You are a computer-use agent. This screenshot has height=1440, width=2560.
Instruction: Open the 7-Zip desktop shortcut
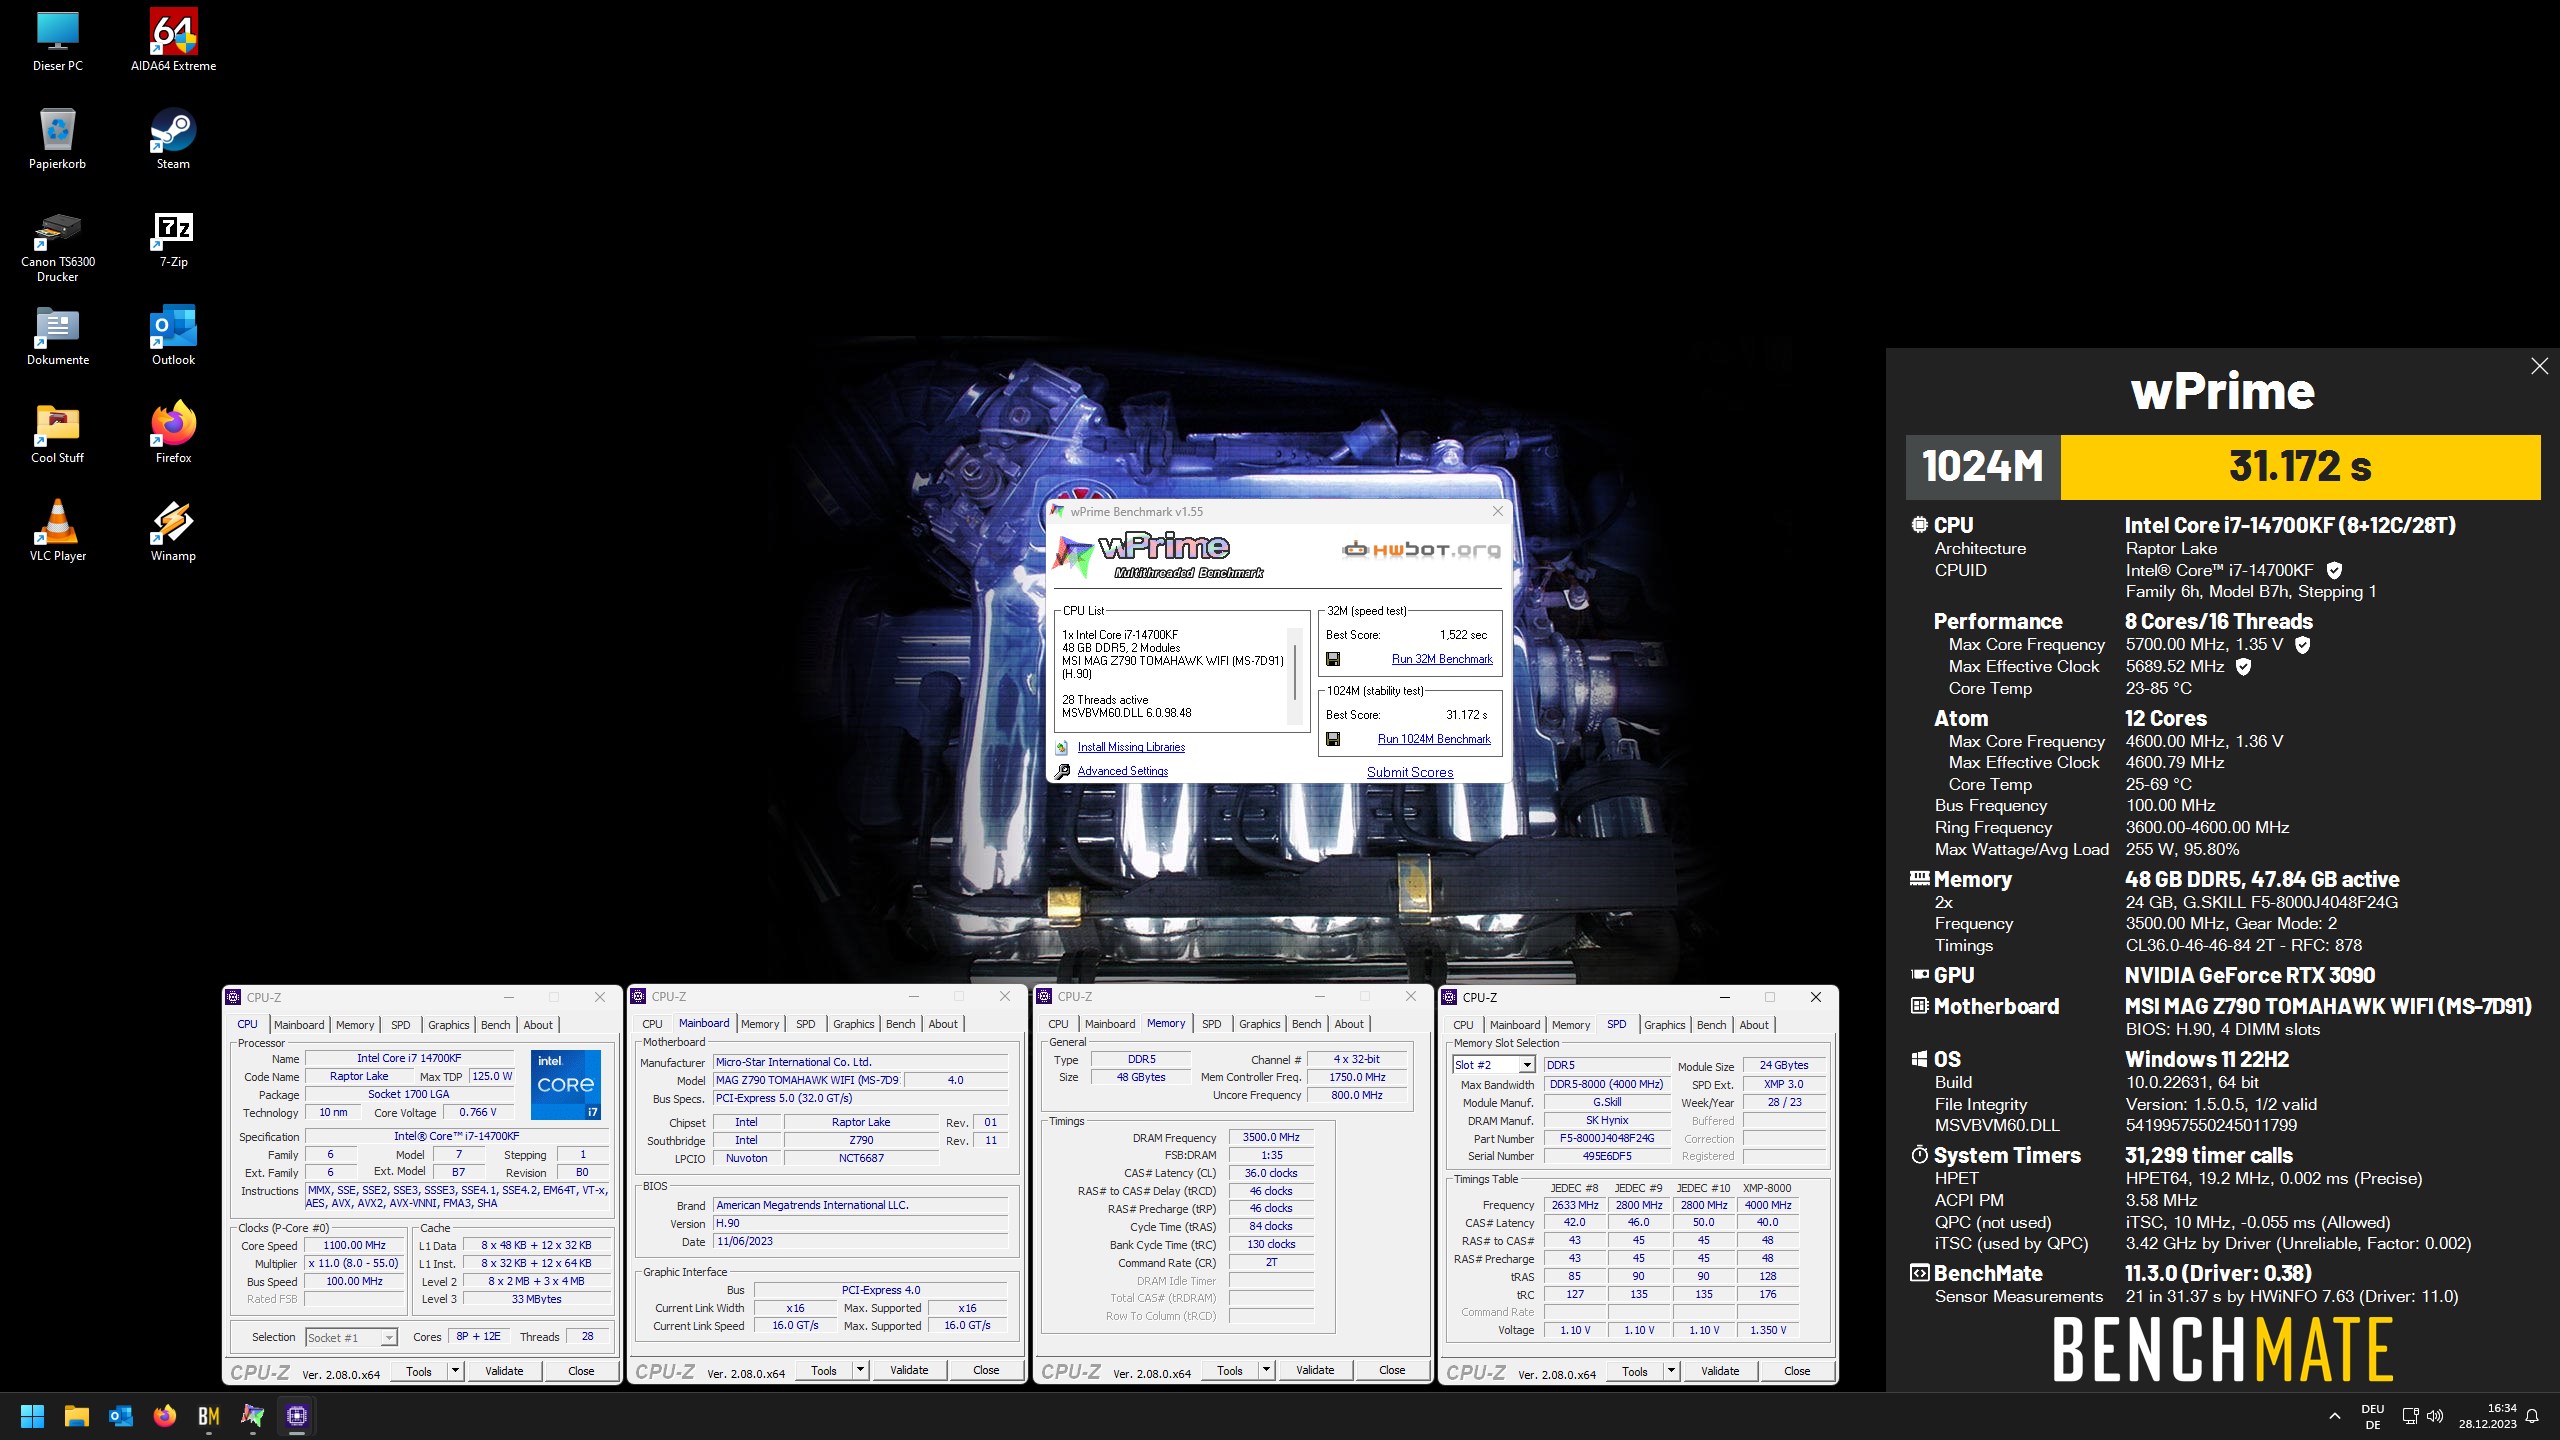click(x=173, y=240)
